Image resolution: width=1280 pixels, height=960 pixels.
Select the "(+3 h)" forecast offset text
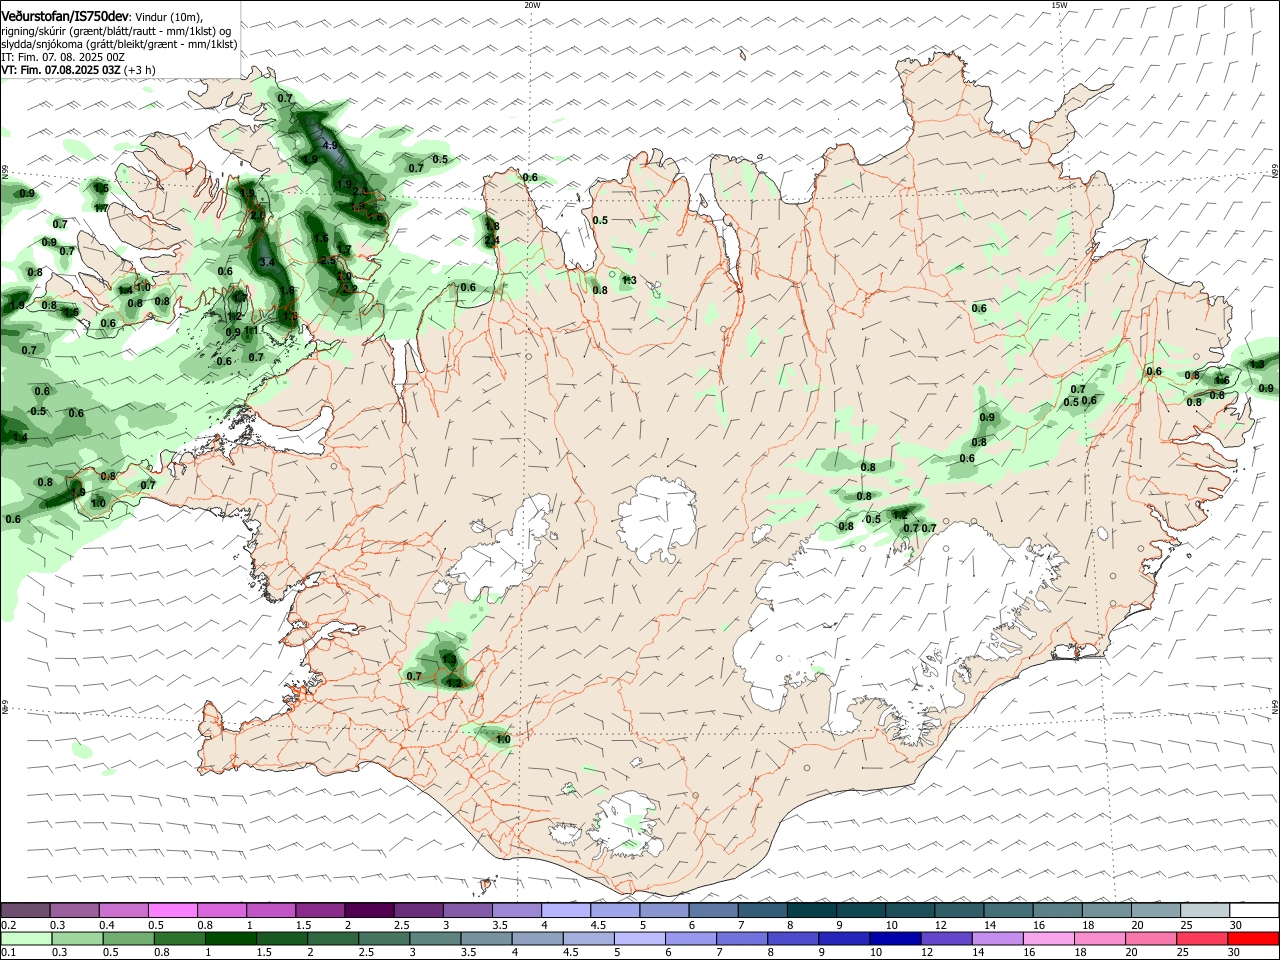(140, 70)
